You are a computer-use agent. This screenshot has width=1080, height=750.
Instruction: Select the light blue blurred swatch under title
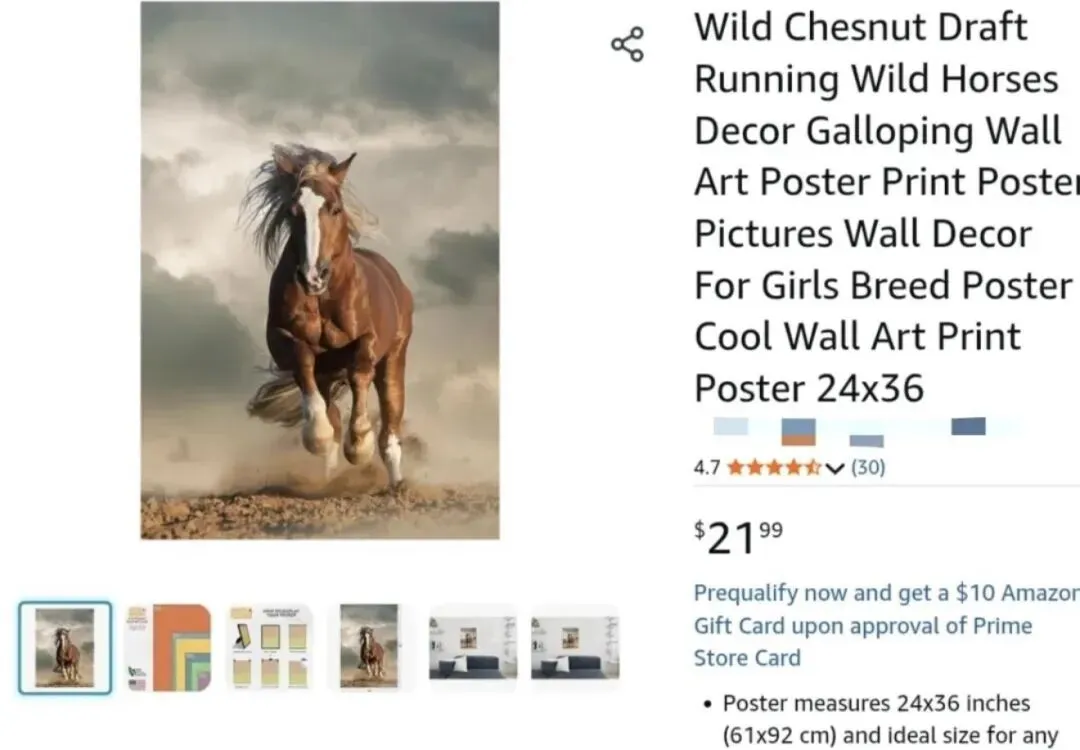731,426
